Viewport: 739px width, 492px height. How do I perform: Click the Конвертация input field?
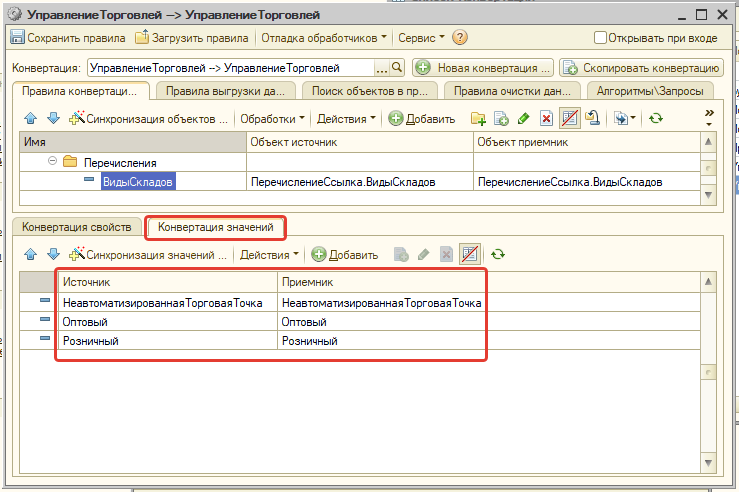coord(231,68)
